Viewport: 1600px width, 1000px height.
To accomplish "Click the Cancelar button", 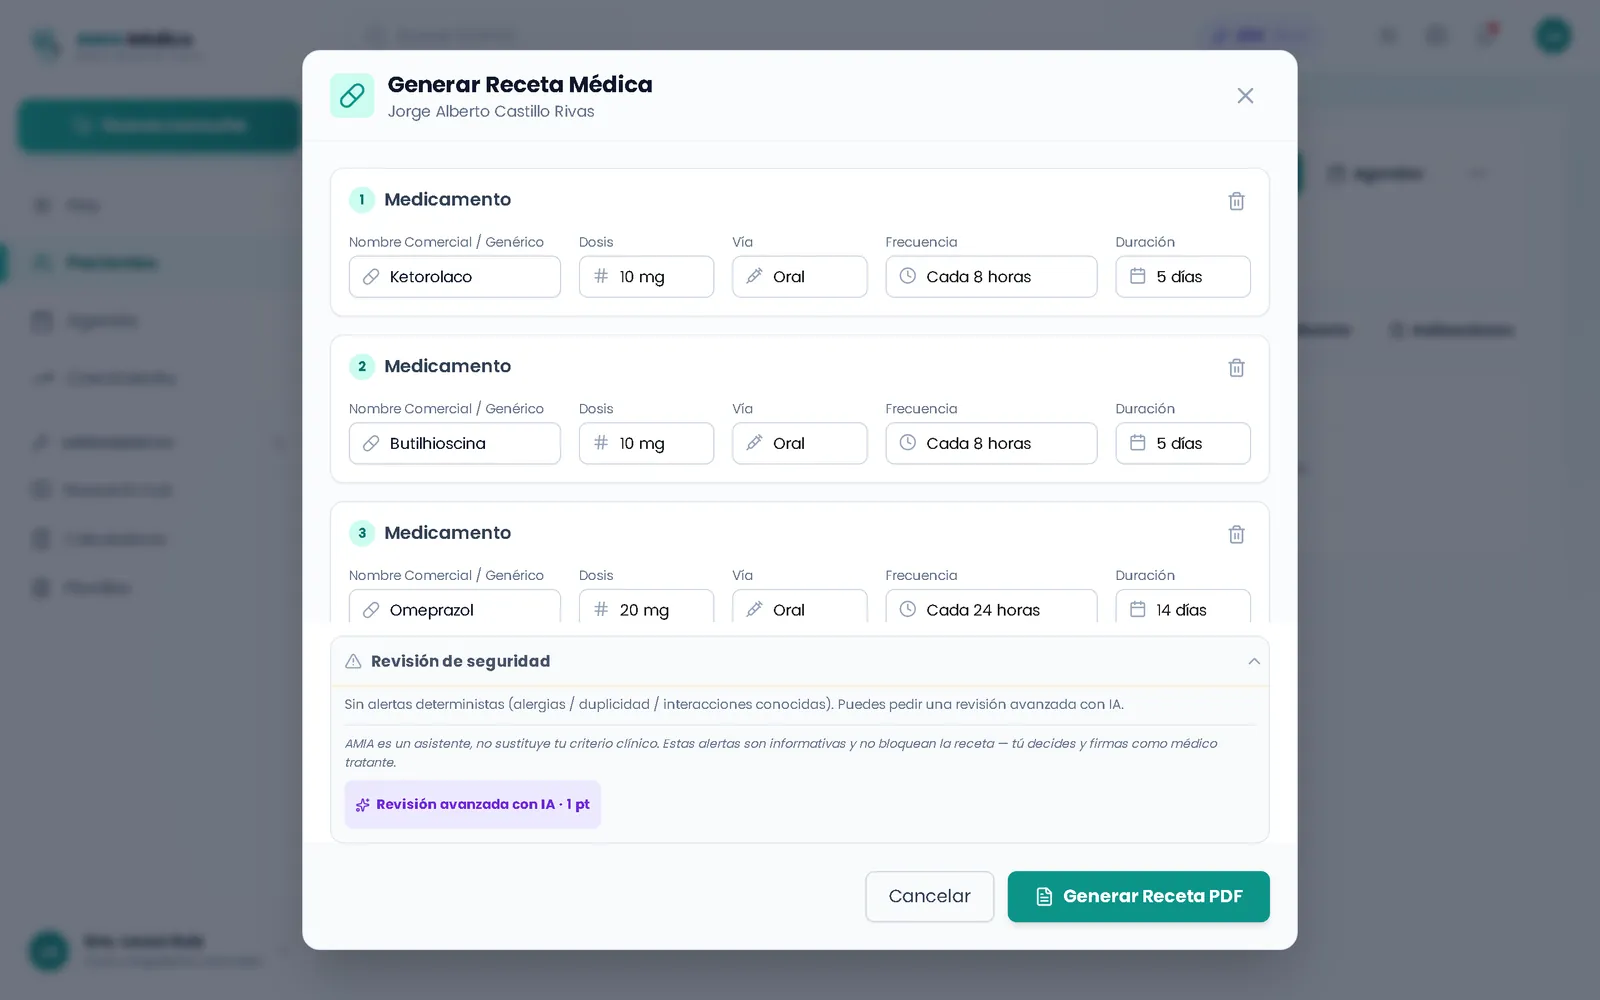I will pos(929,896).
